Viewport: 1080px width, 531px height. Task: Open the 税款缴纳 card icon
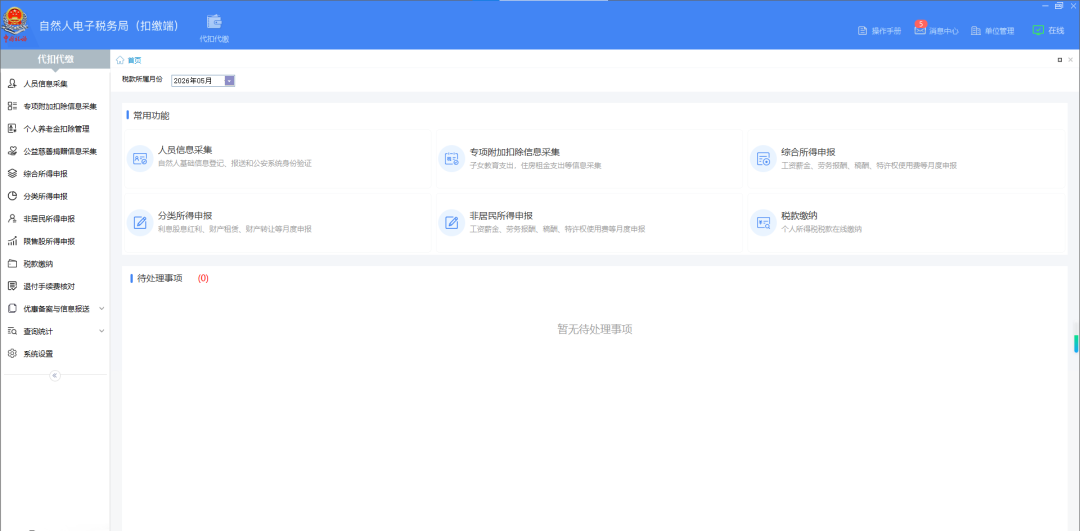click(x=763, y=222)
